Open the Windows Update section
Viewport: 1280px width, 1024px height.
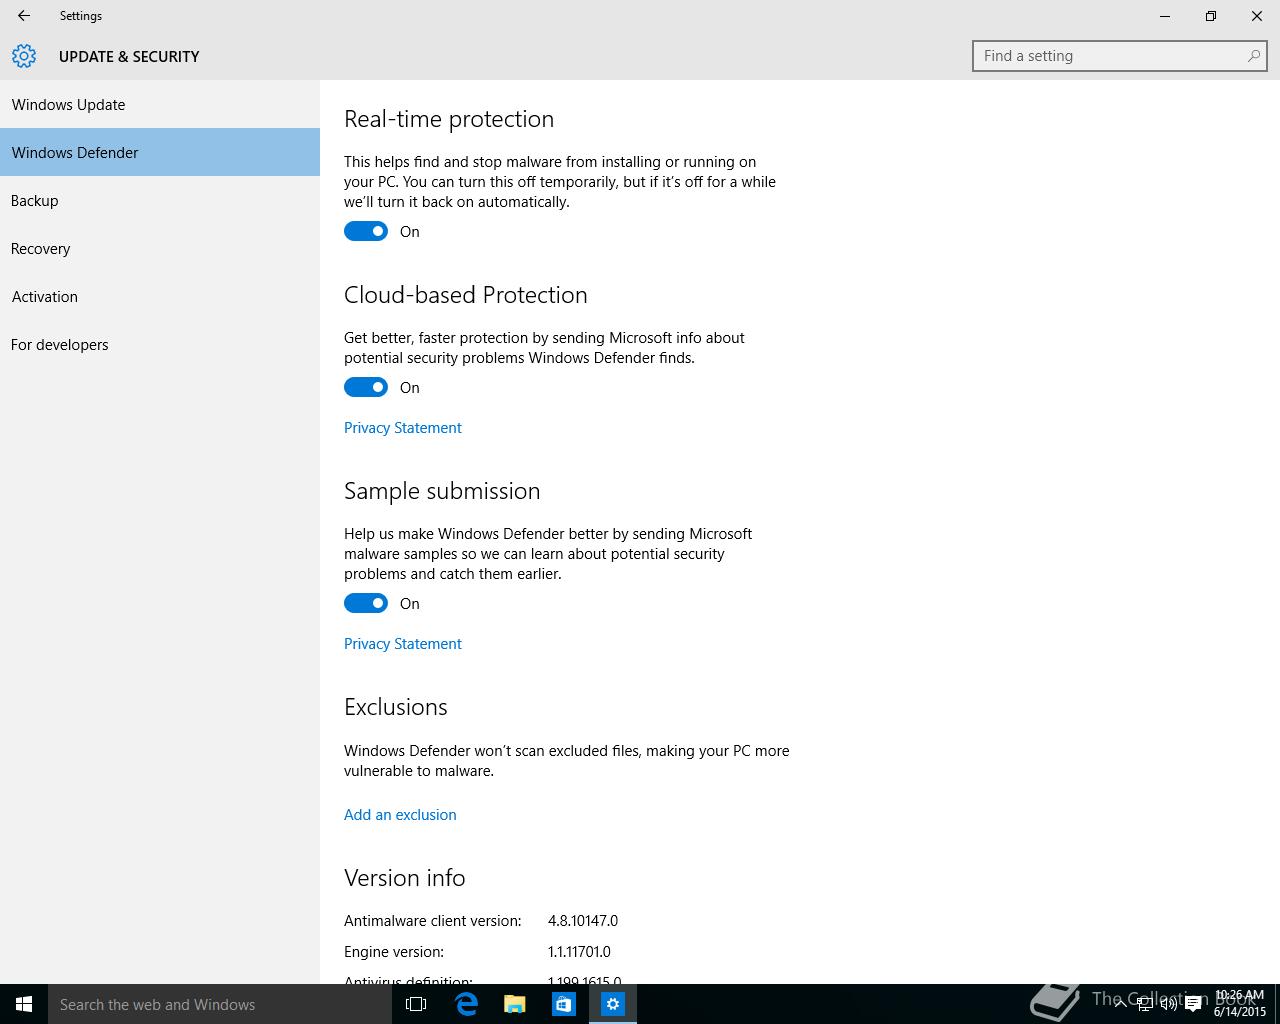(x=160, y=104)
